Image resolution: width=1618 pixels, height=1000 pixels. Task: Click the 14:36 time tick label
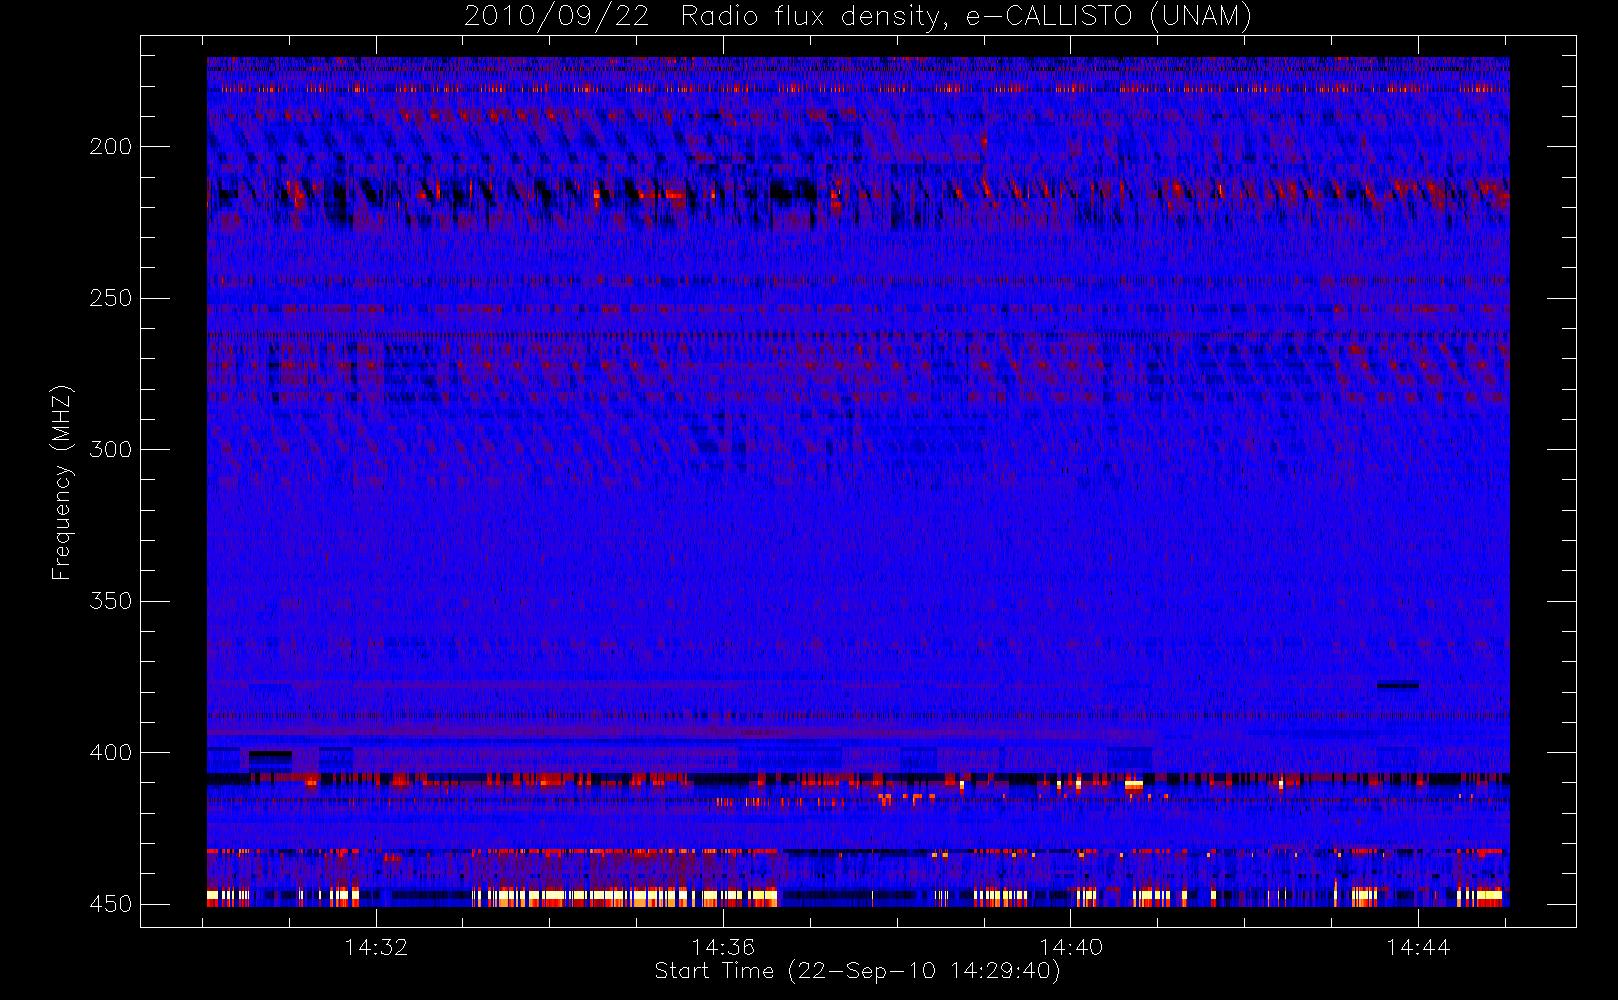tap(723, 947)
